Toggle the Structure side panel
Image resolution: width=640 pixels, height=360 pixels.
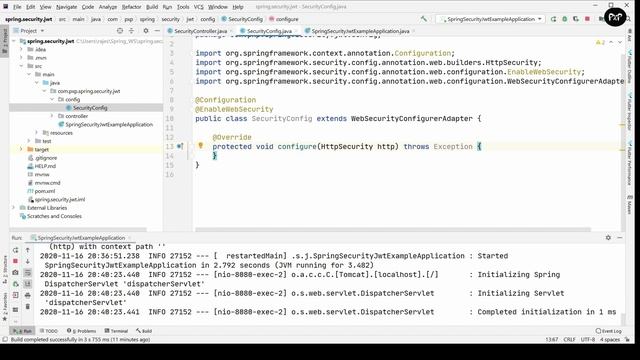(x=5, y=269)
